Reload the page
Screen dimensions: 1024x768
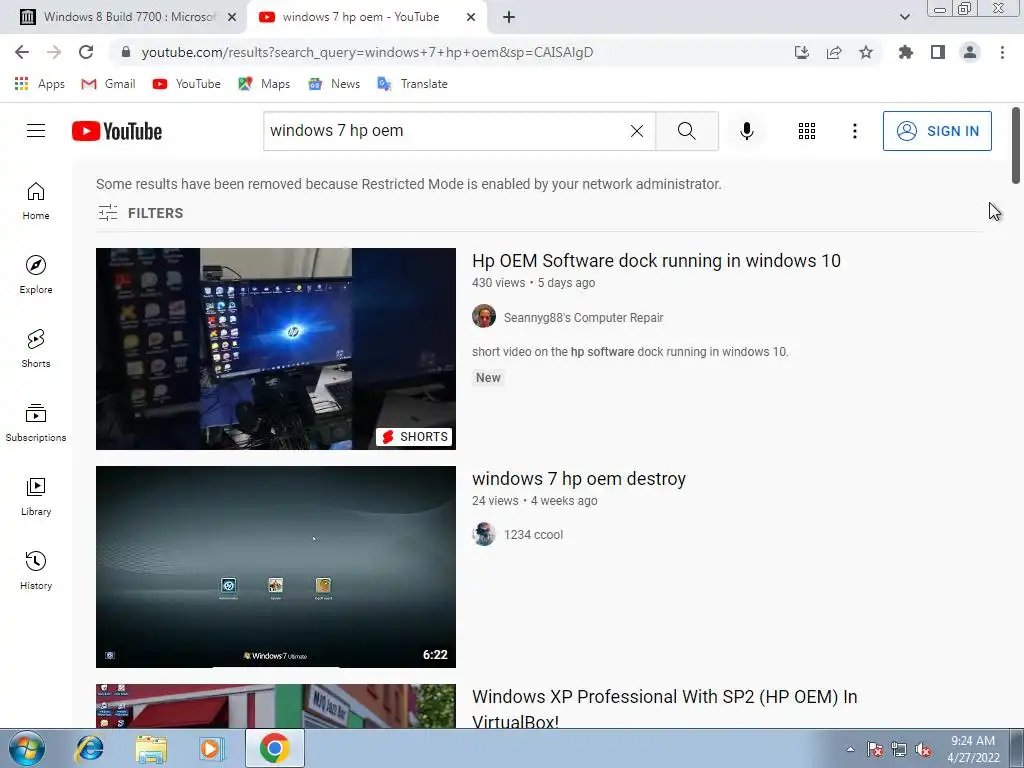coord(86,52)
